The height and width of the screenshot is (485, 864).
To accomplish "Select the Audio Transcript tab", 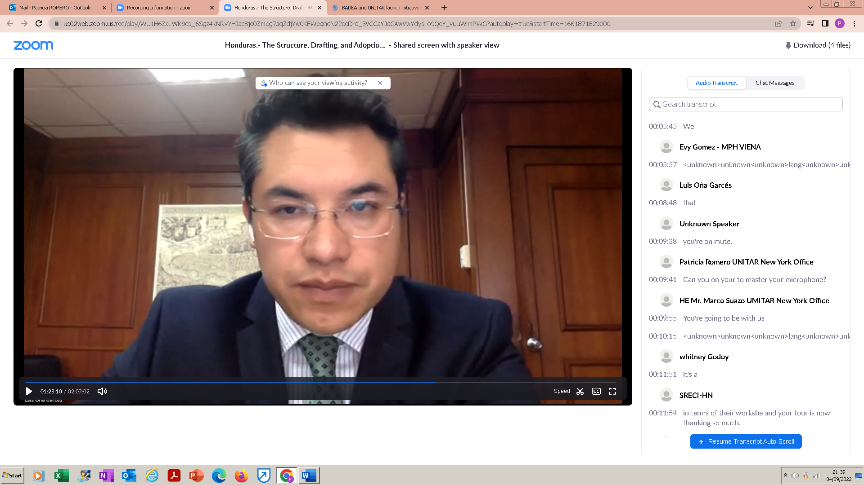I will tap(717, 83).
